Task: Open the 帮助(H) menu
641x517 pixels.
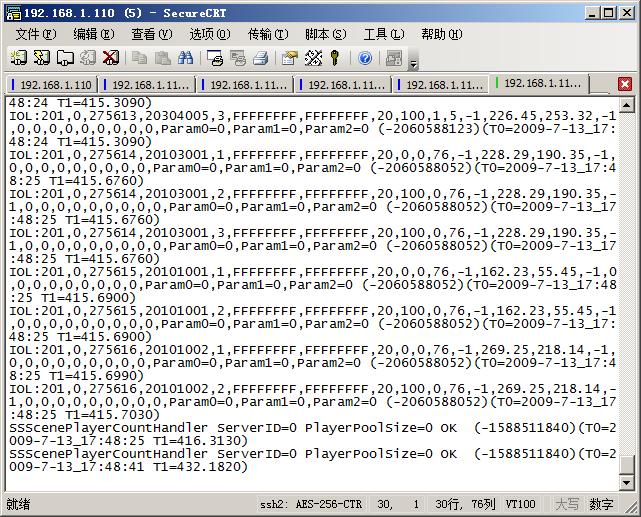Action: 440,34
